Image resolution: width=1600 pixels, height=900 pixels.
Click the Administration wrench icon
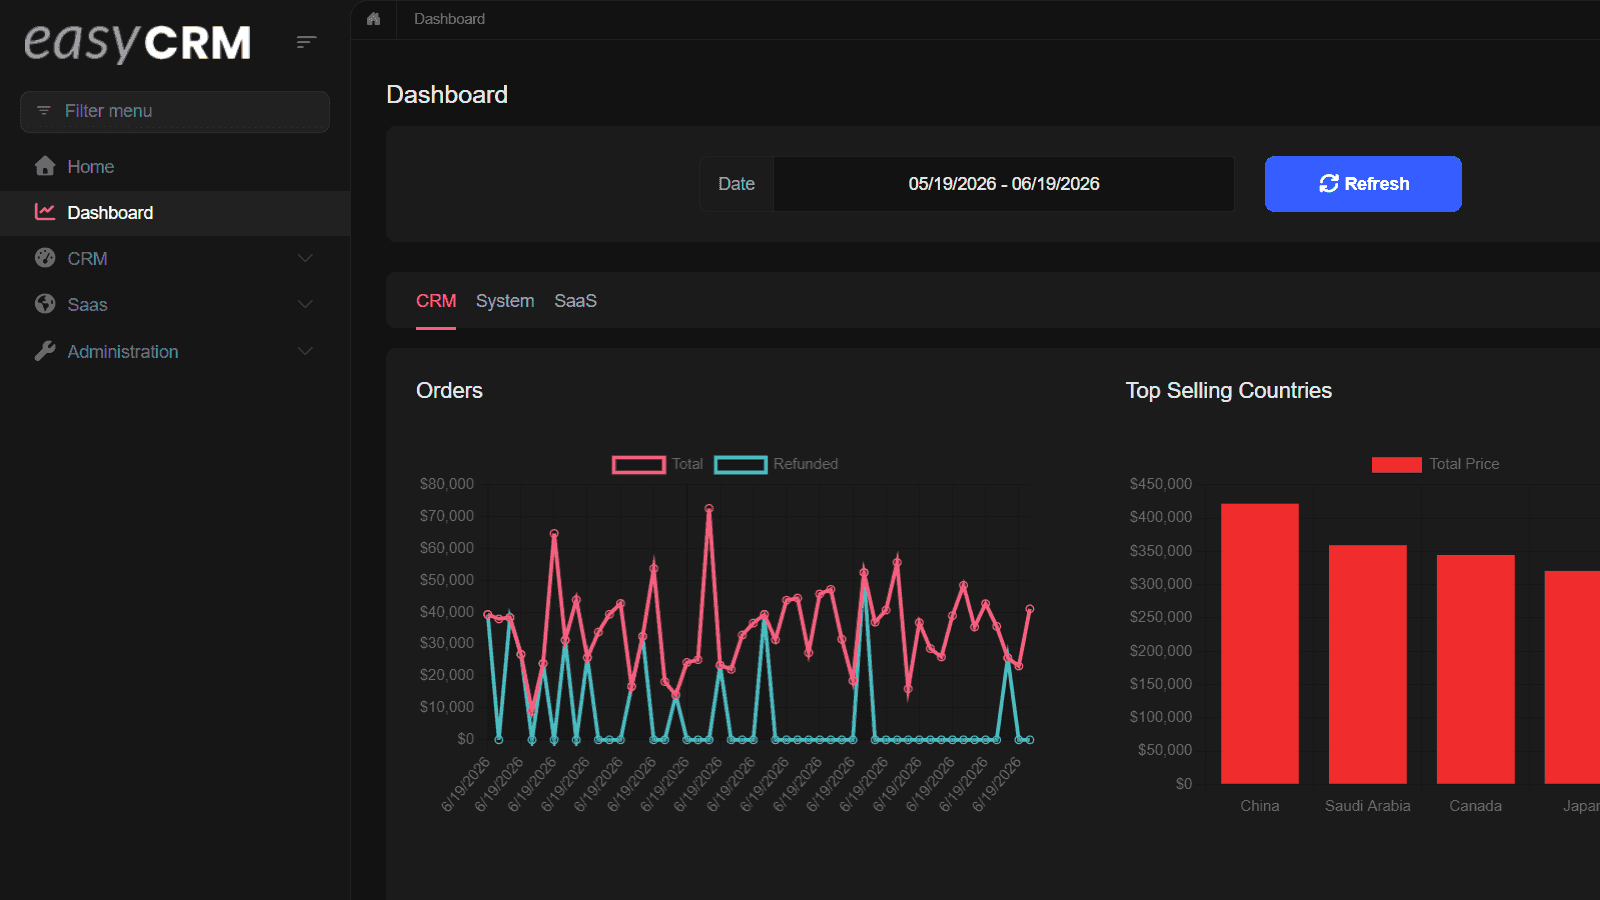coord(45,351)
